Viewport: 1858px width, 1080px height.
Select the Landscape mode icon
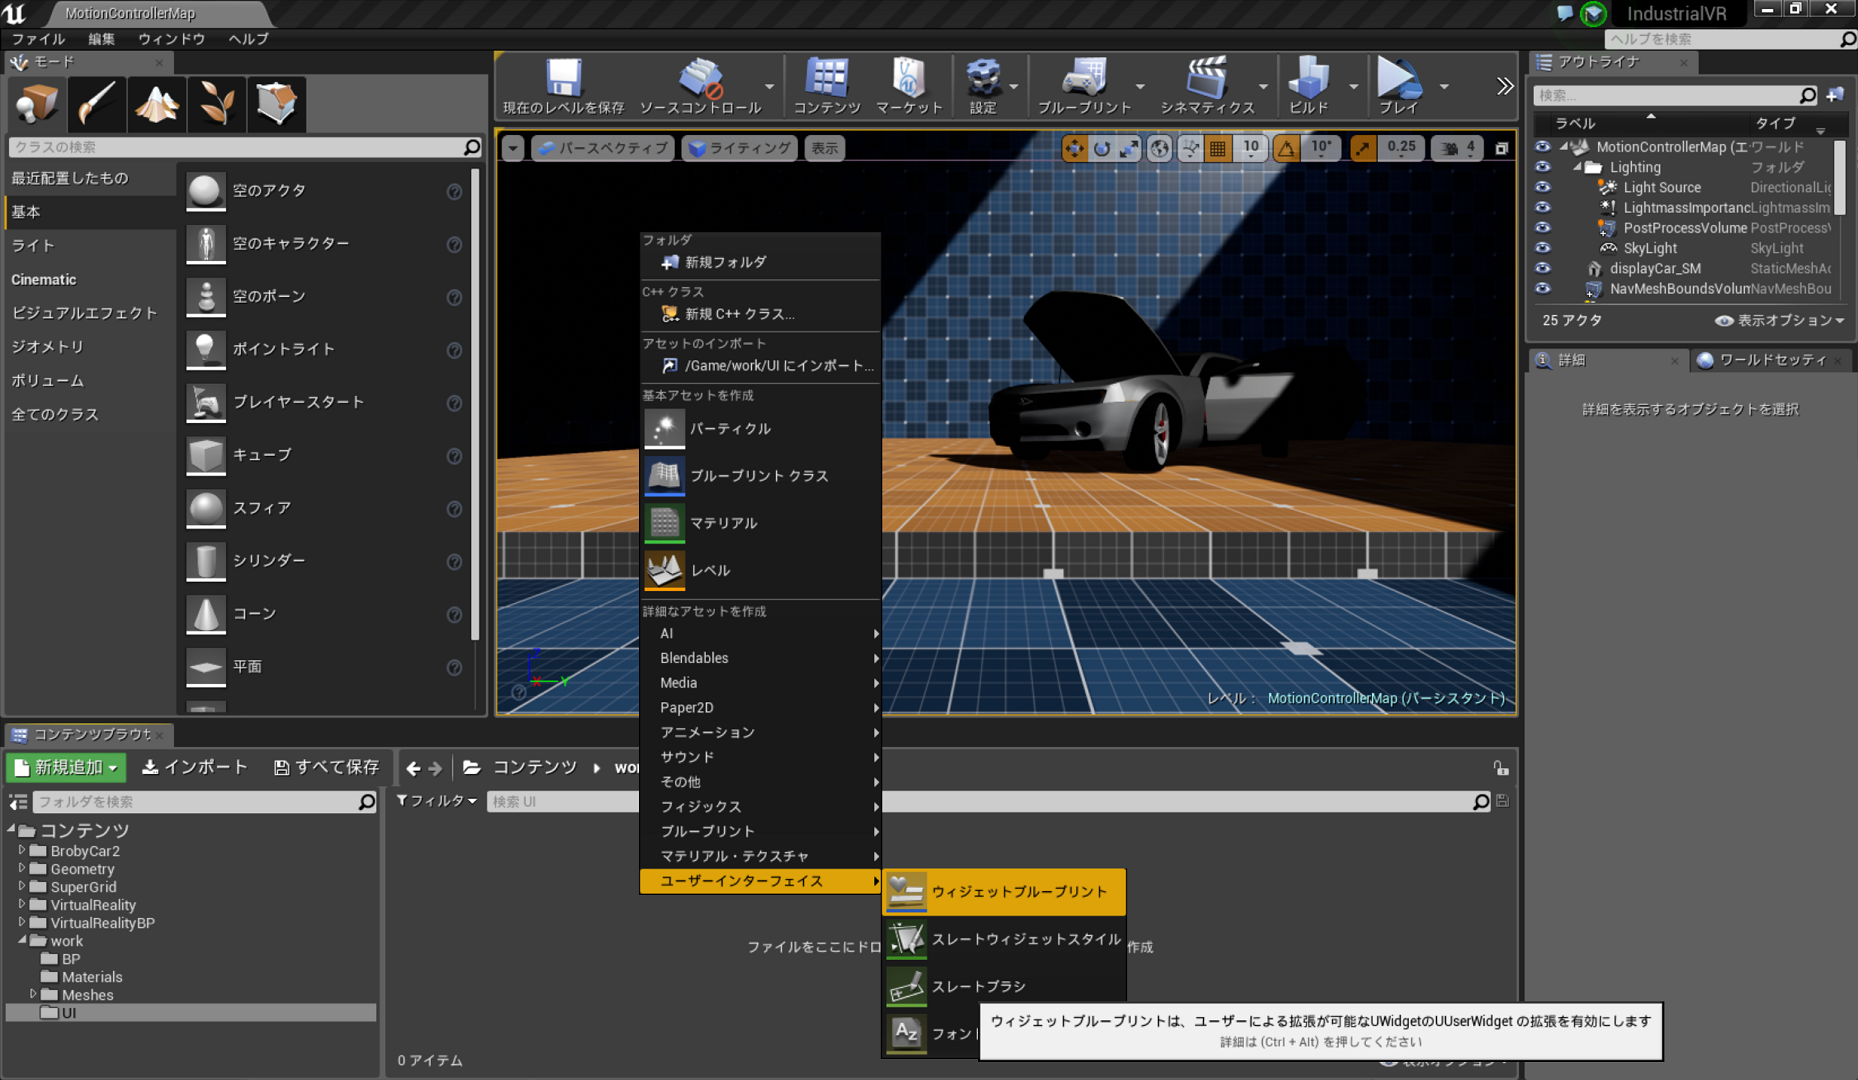157,104
